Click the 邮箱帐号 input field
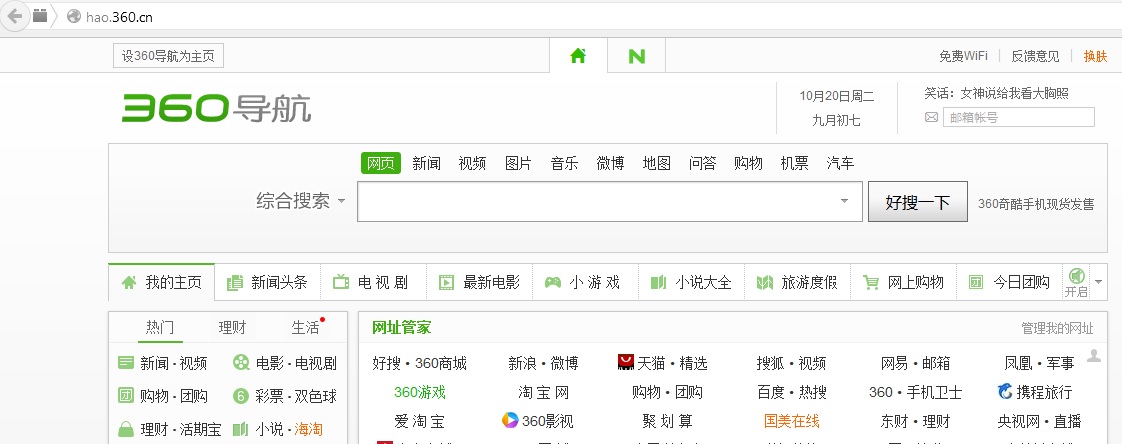This screenshot has height=444, width=1122. pos(1018,117)
